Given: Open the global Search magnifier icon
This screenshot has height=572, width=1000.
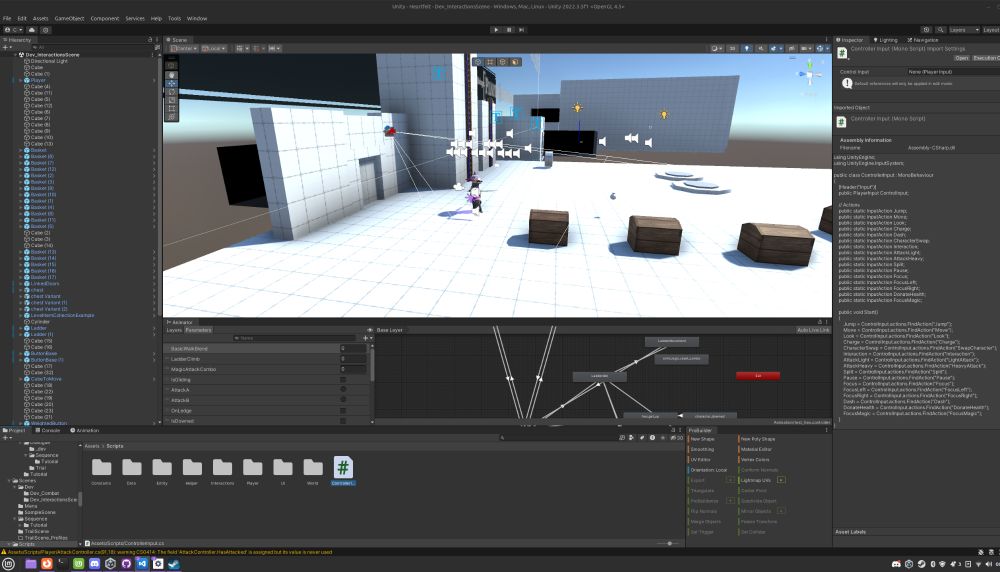Looking at the screenshot, I should [940, 30].
